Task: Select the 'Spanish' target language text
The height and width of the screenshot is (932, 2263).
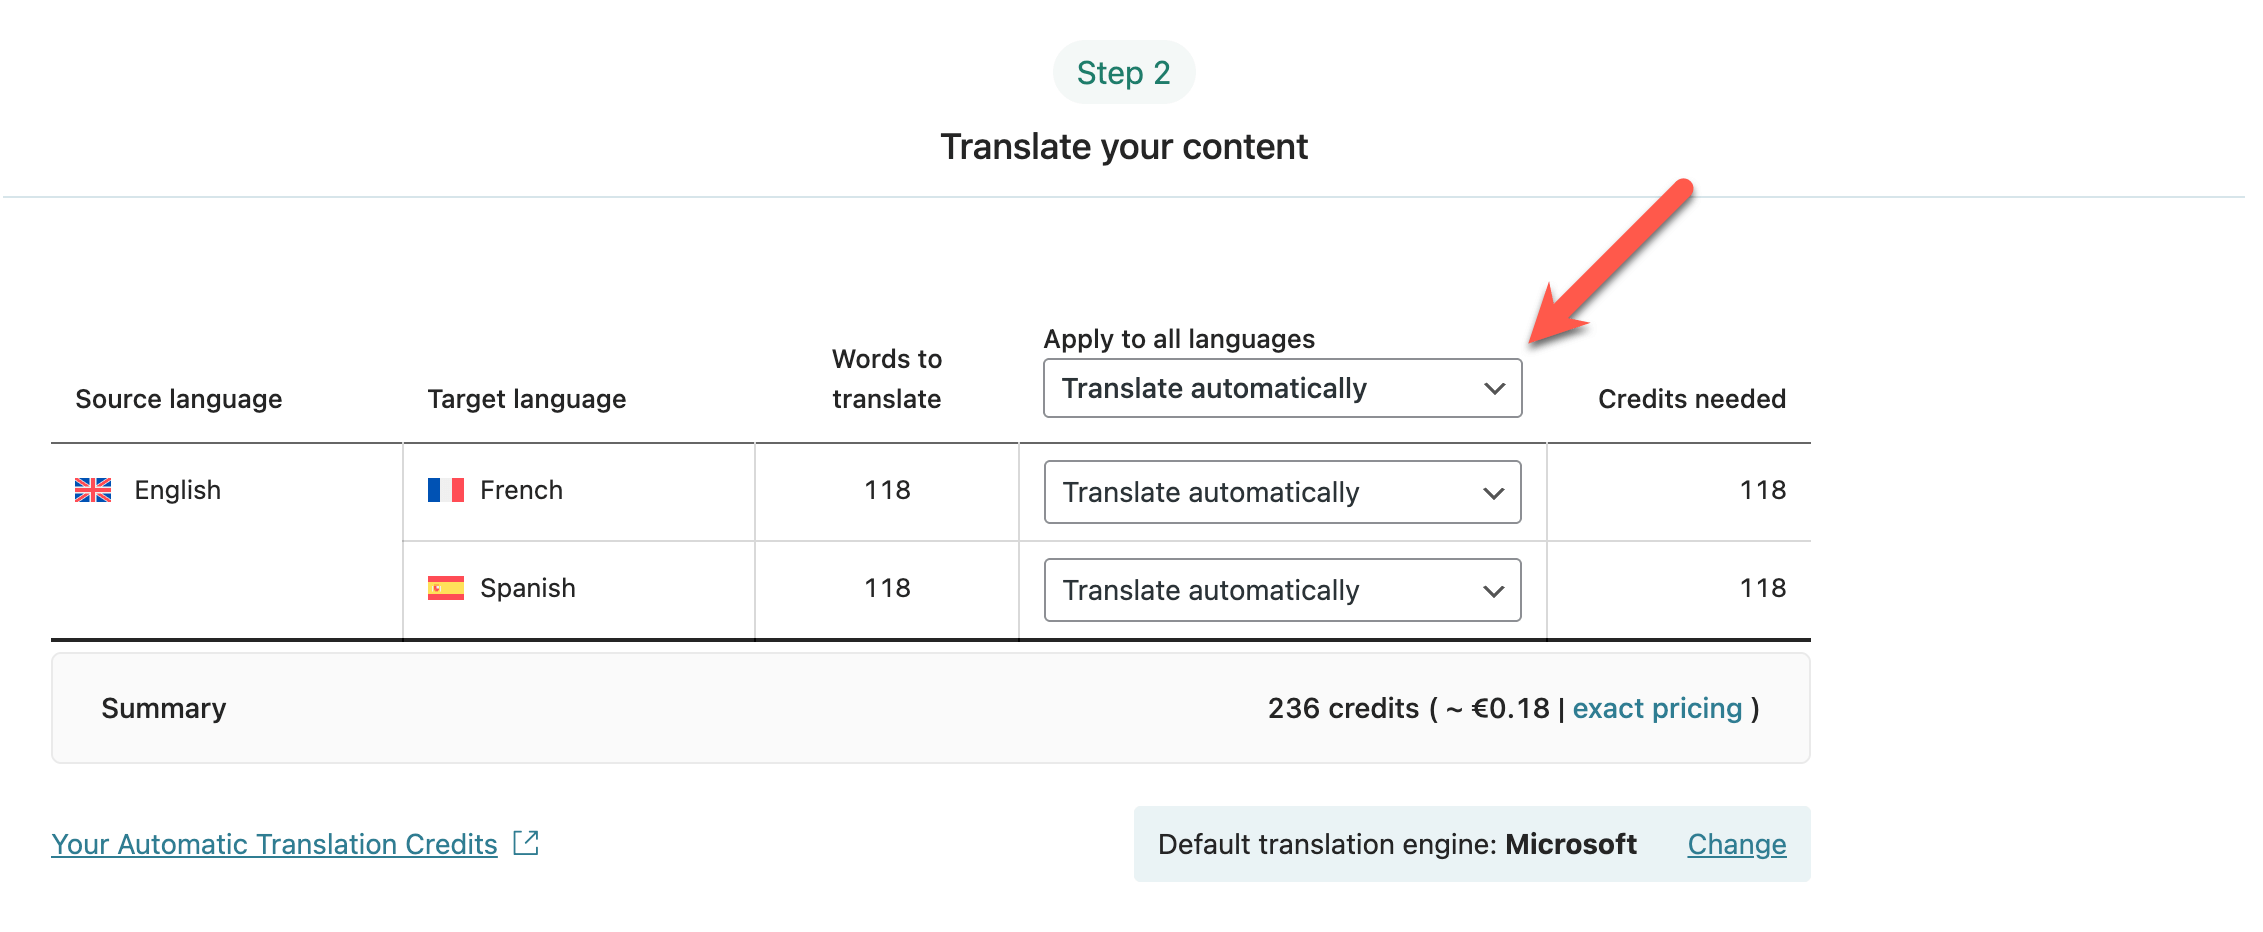Action: point(528,588)
